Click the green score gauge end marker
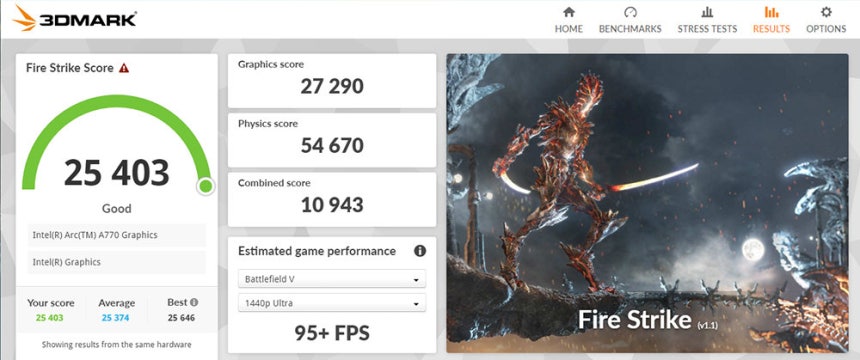860x360 pixels. click(206, 186)
